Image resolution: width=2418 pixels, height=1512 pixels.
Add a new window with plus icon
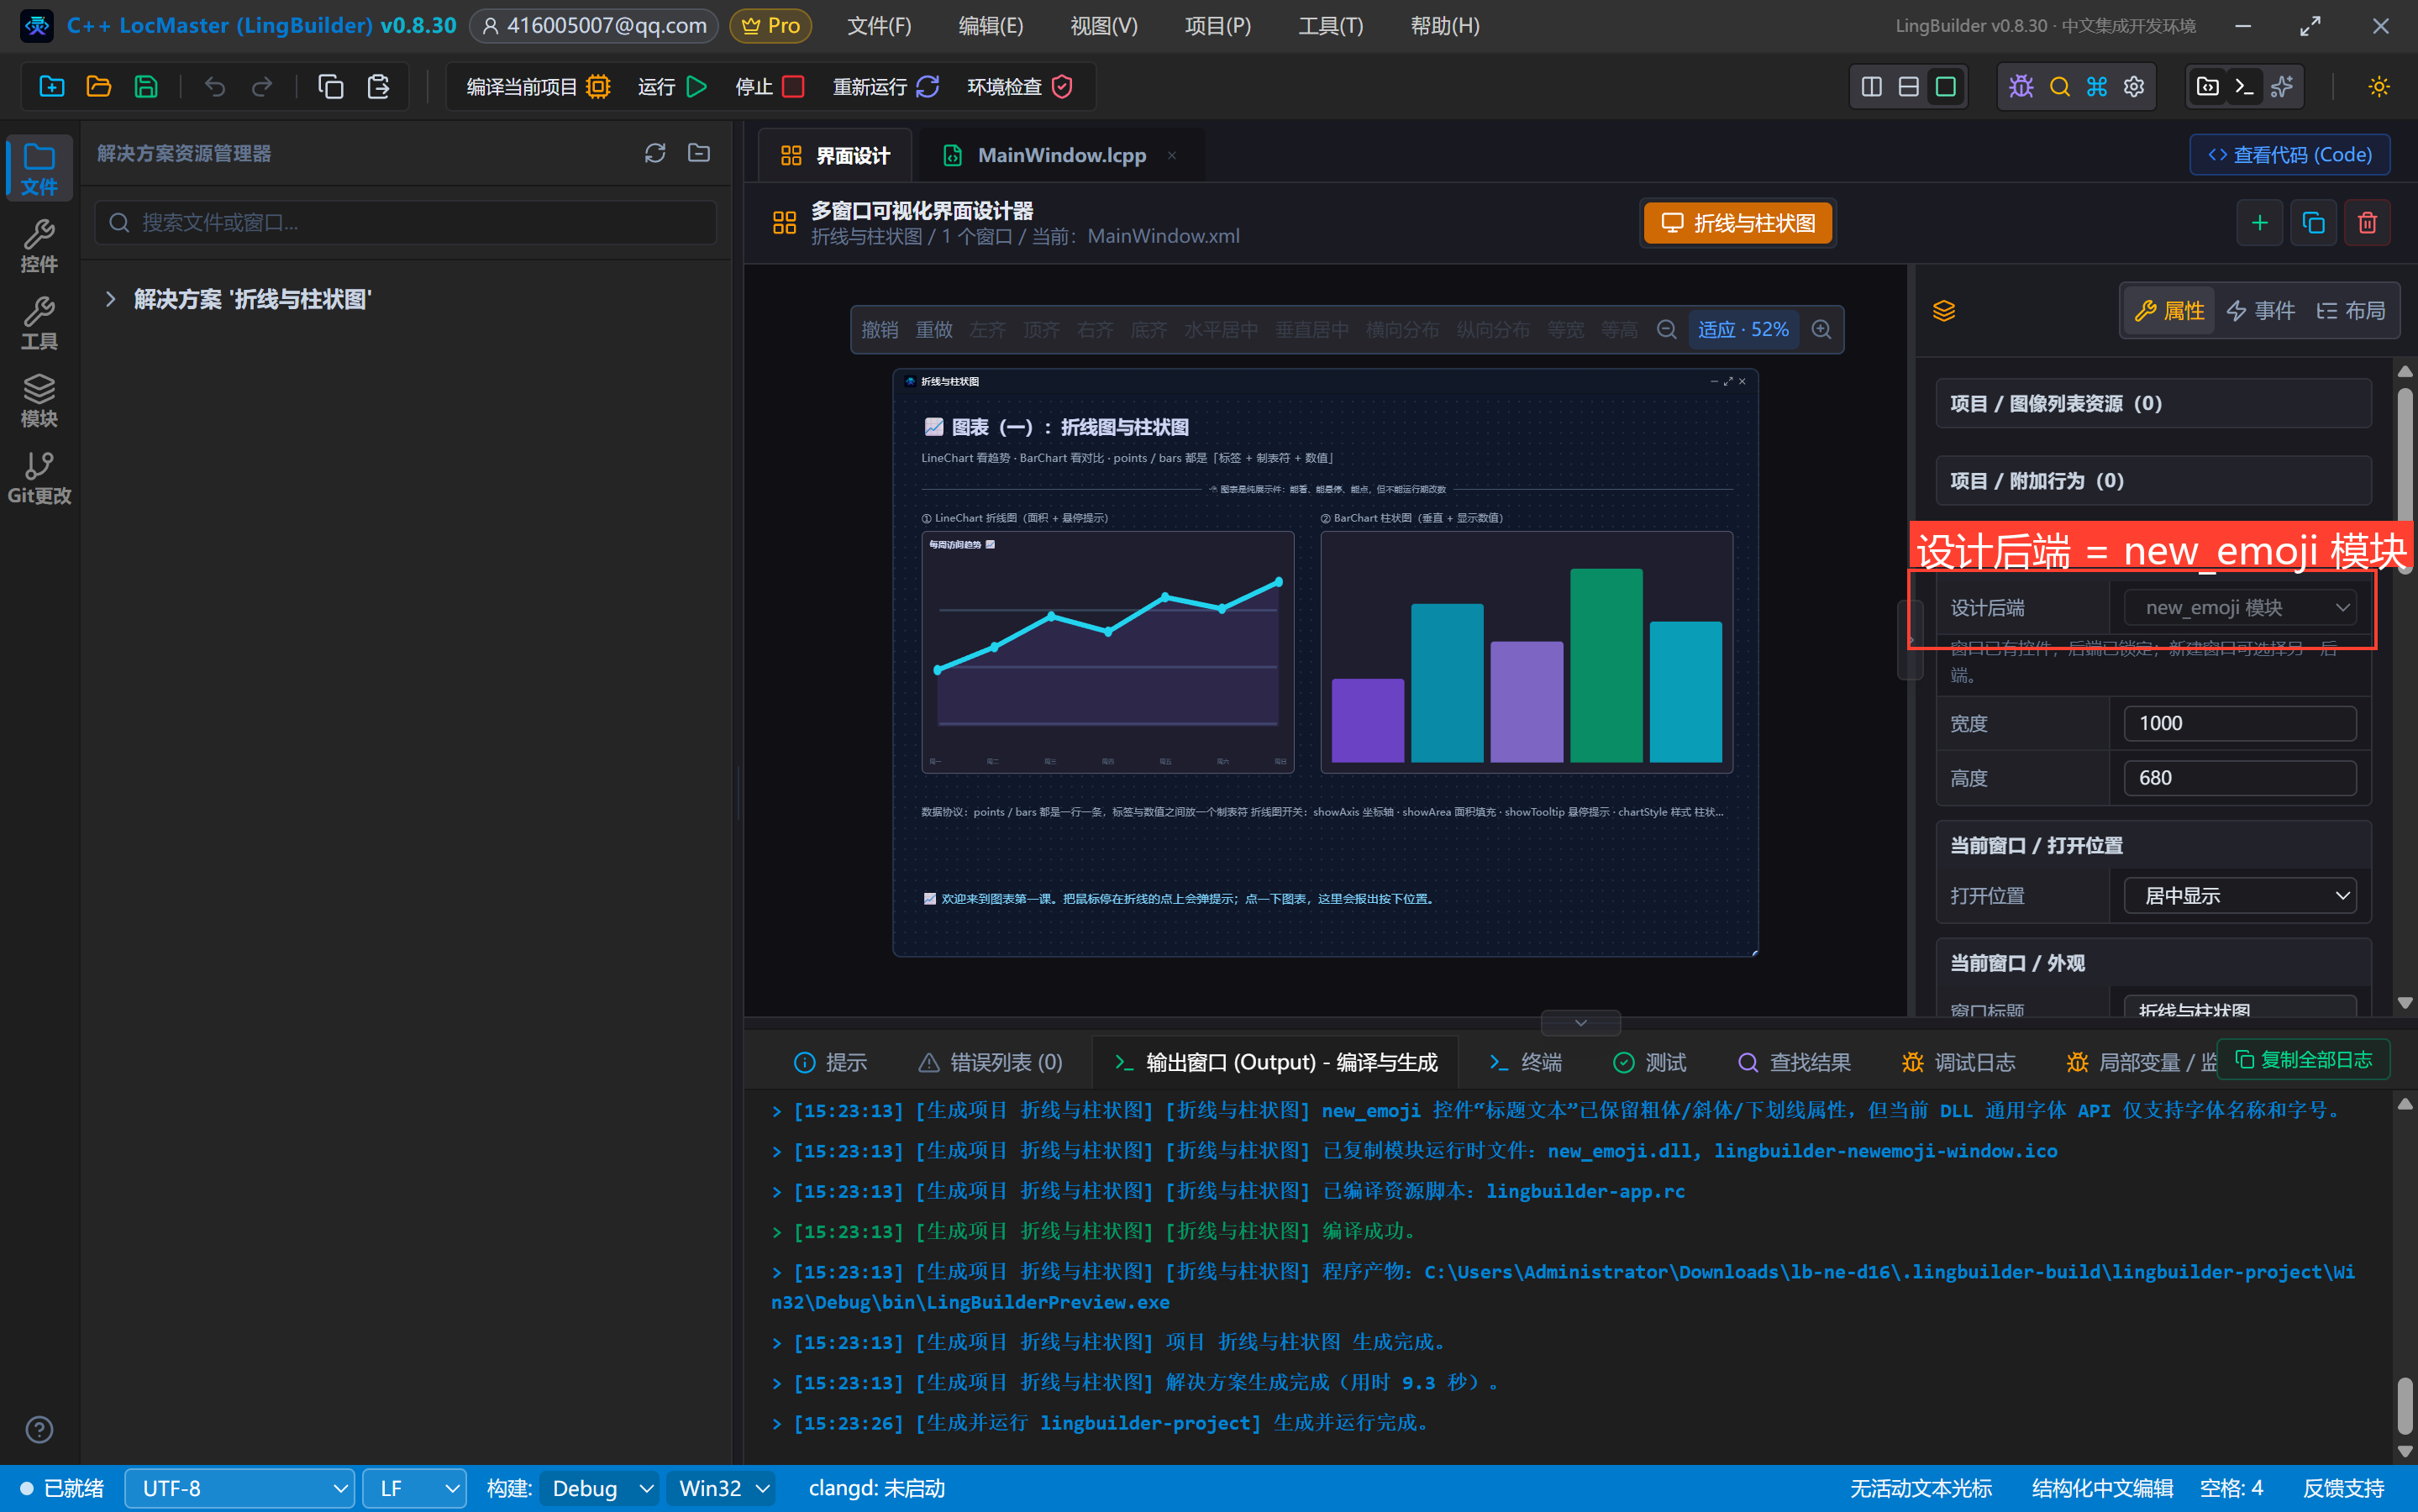2259,222
